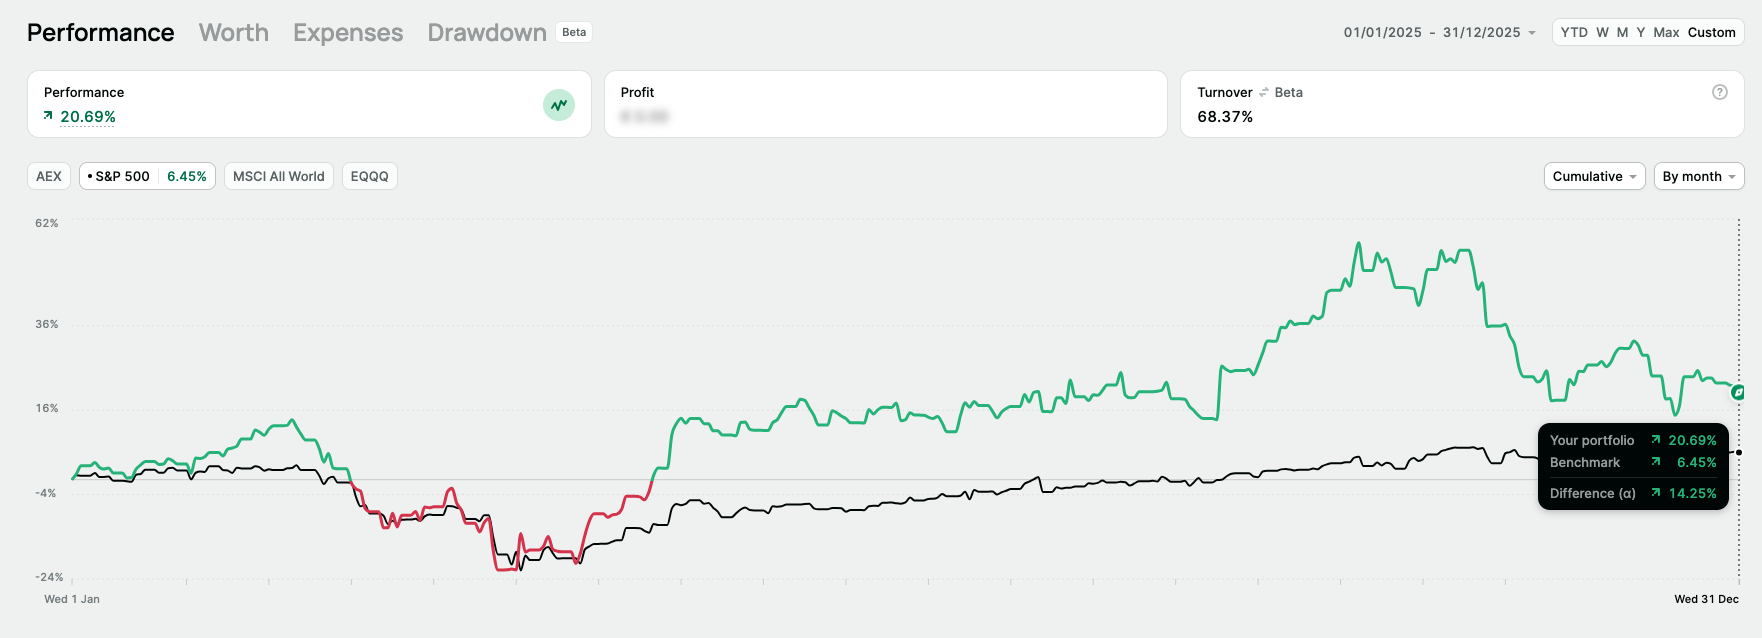The width and height of the screenshot is (1762, 638).
Task: Click the underlined 20.69% performance value
Action: point(88,116)
